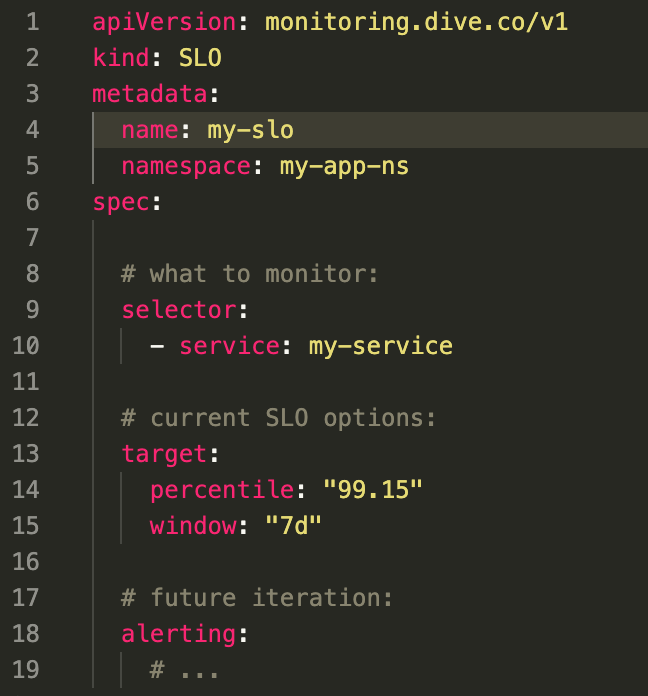Click the "7d" window value

click(293, 526)
